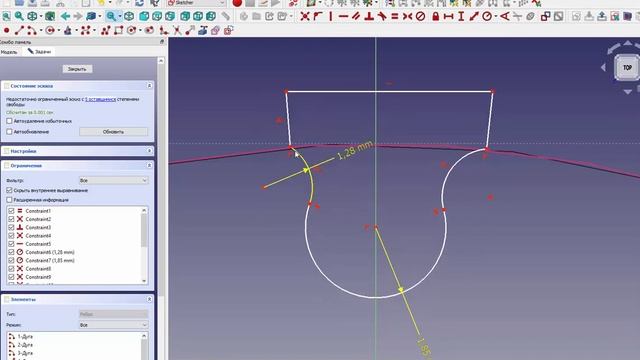Toggle auto-remove redundants checkbox
Viewport: 640px width, 360px height.
9,121
